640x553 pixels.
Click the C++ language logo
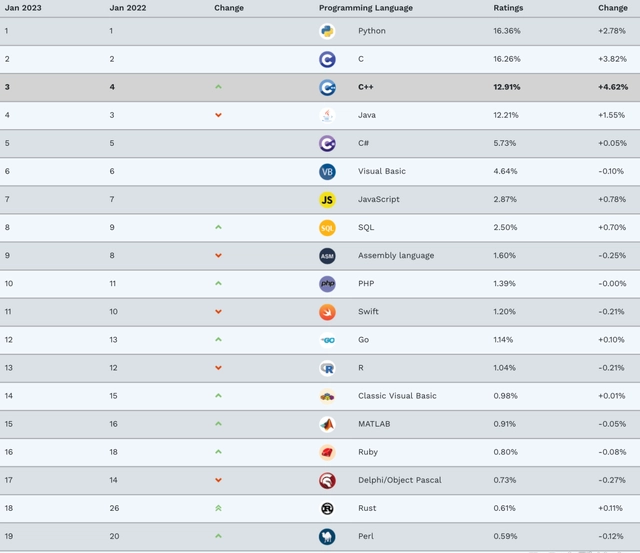point(327,87)
